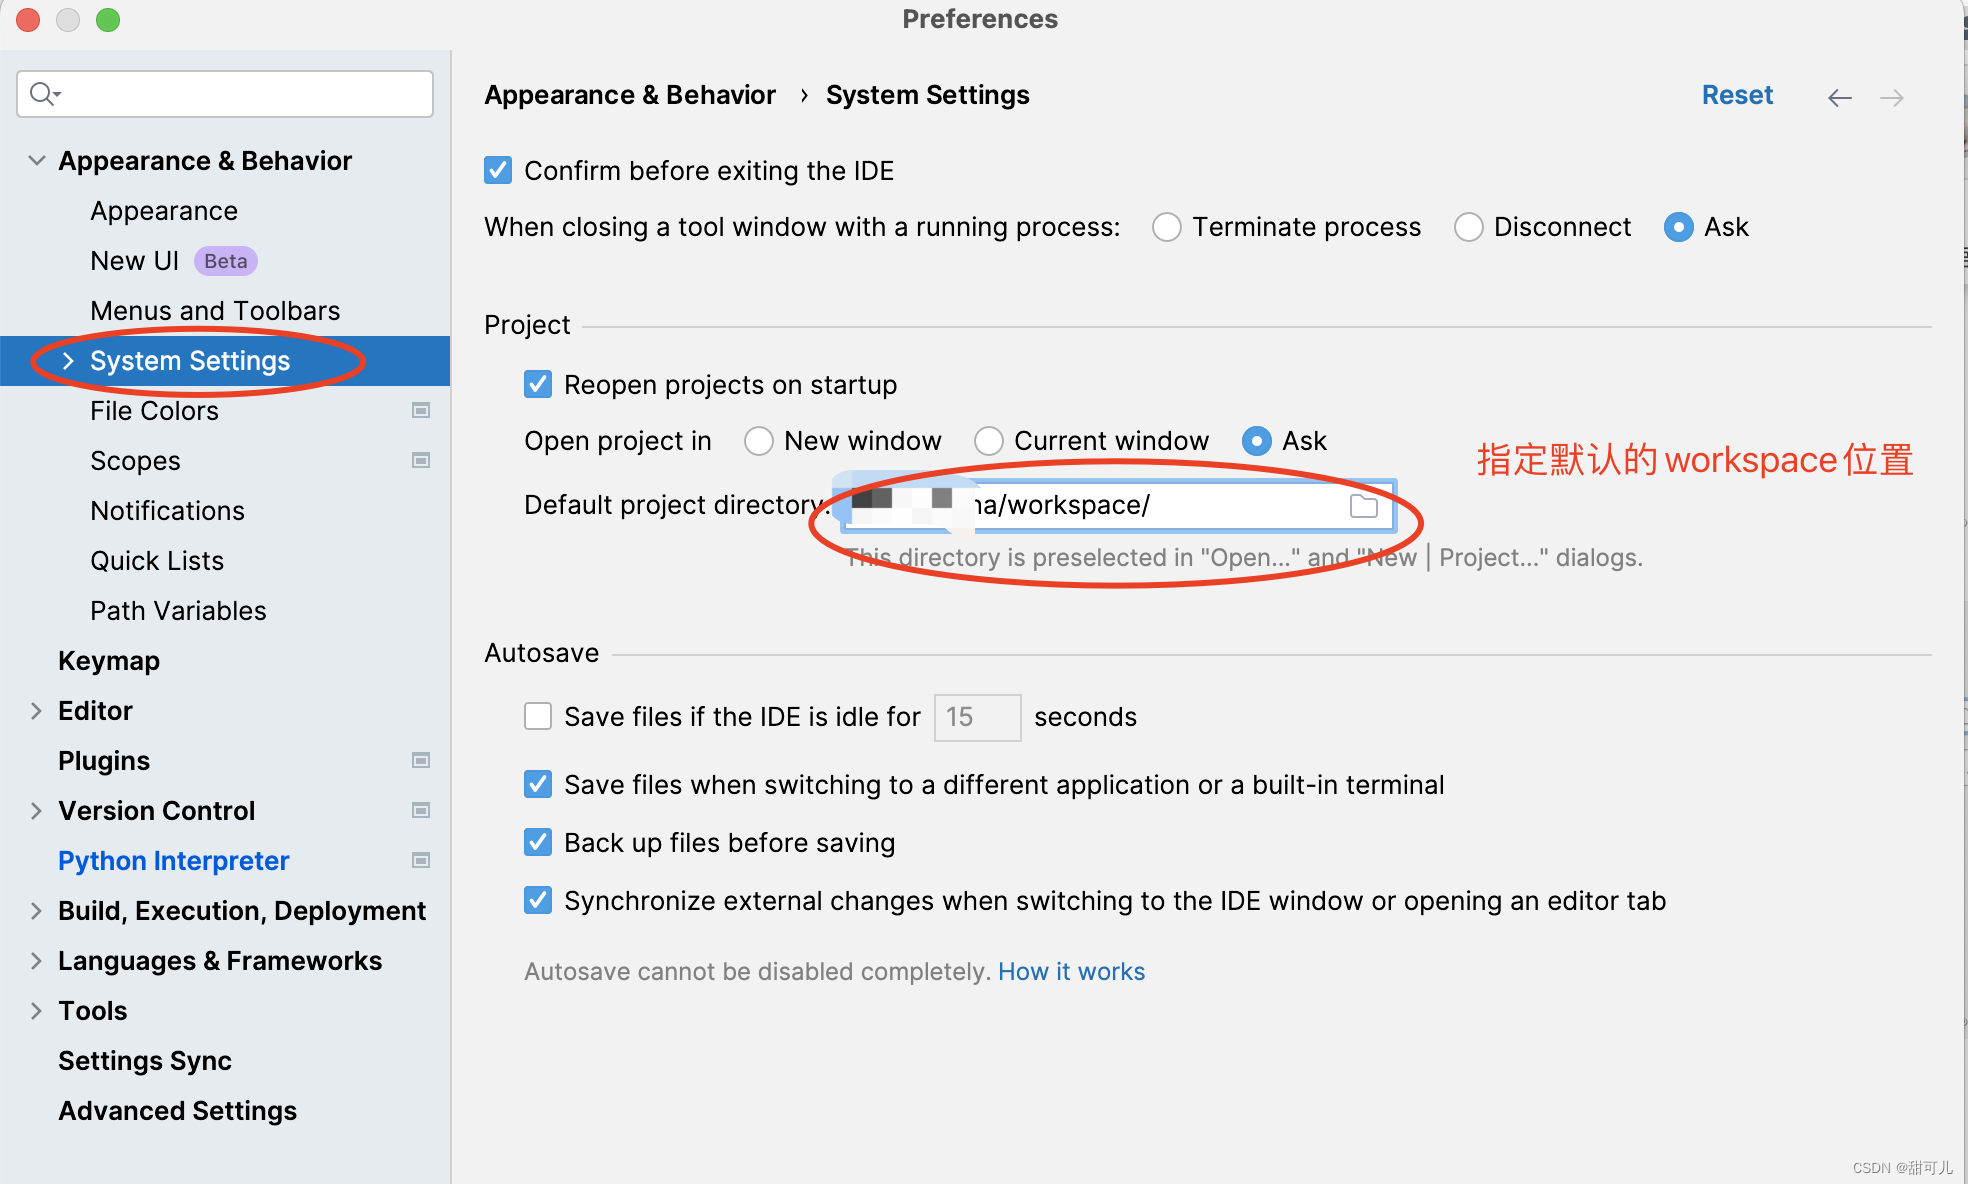Toggle Reopen projects on startup checkbox
The image size is (1968, 1184).
click(x=540, y=382)
